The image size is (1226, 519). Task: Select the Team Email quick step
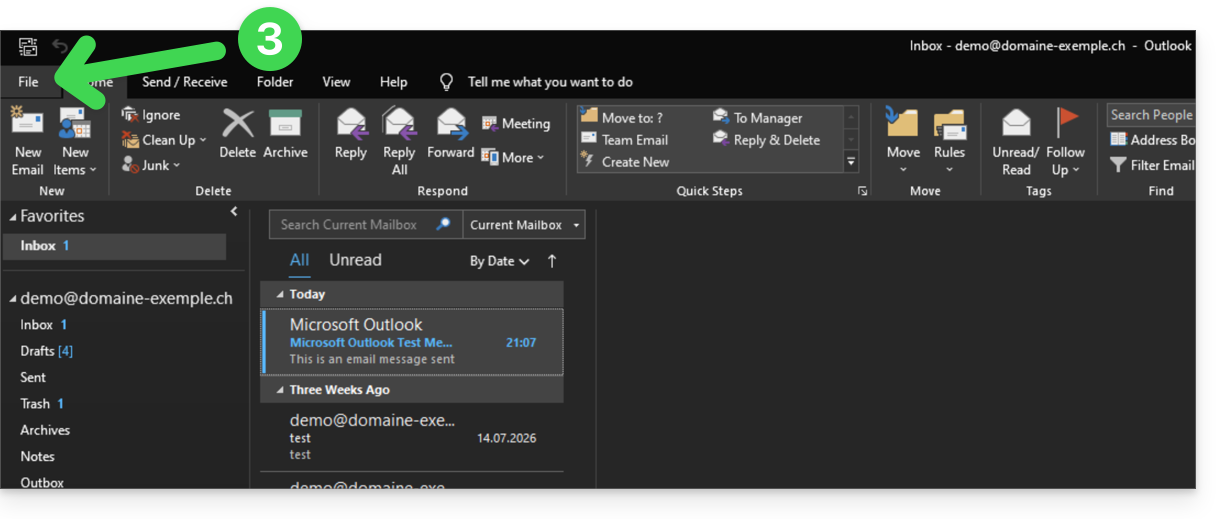(x=624, y=140)
